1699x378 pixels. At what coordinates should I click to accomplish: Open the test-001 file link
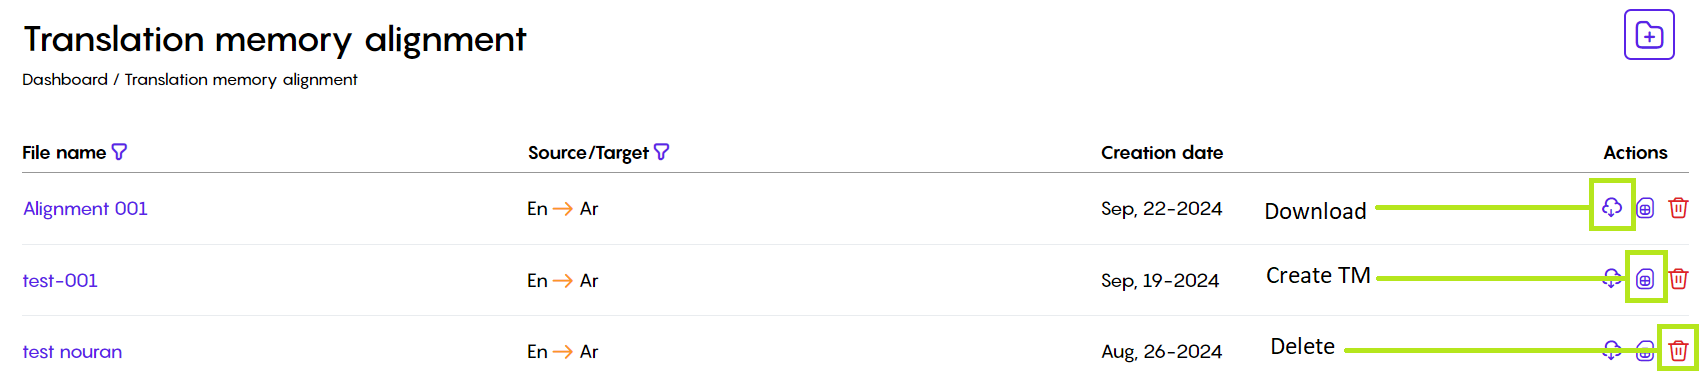(x=60, y=280)
